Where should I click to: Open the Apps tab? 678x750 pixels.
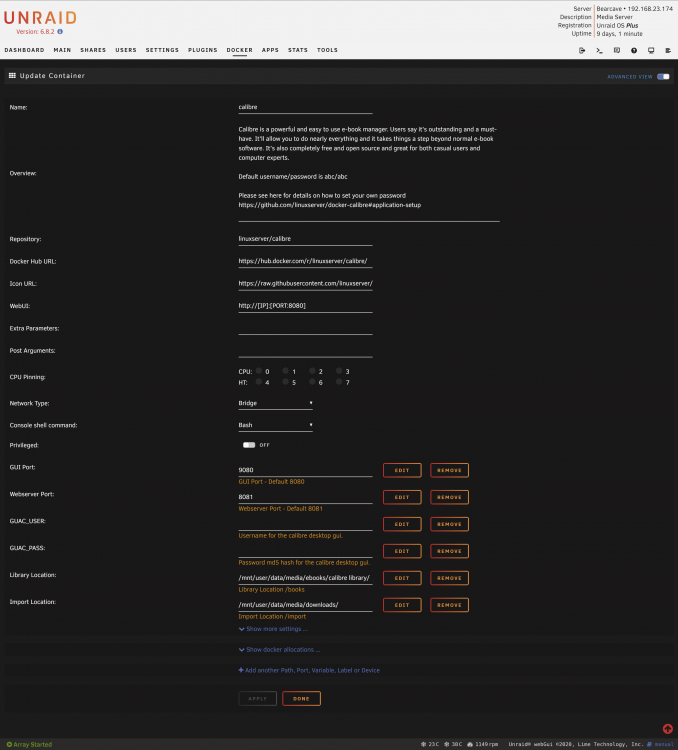(x=270, y=50)
